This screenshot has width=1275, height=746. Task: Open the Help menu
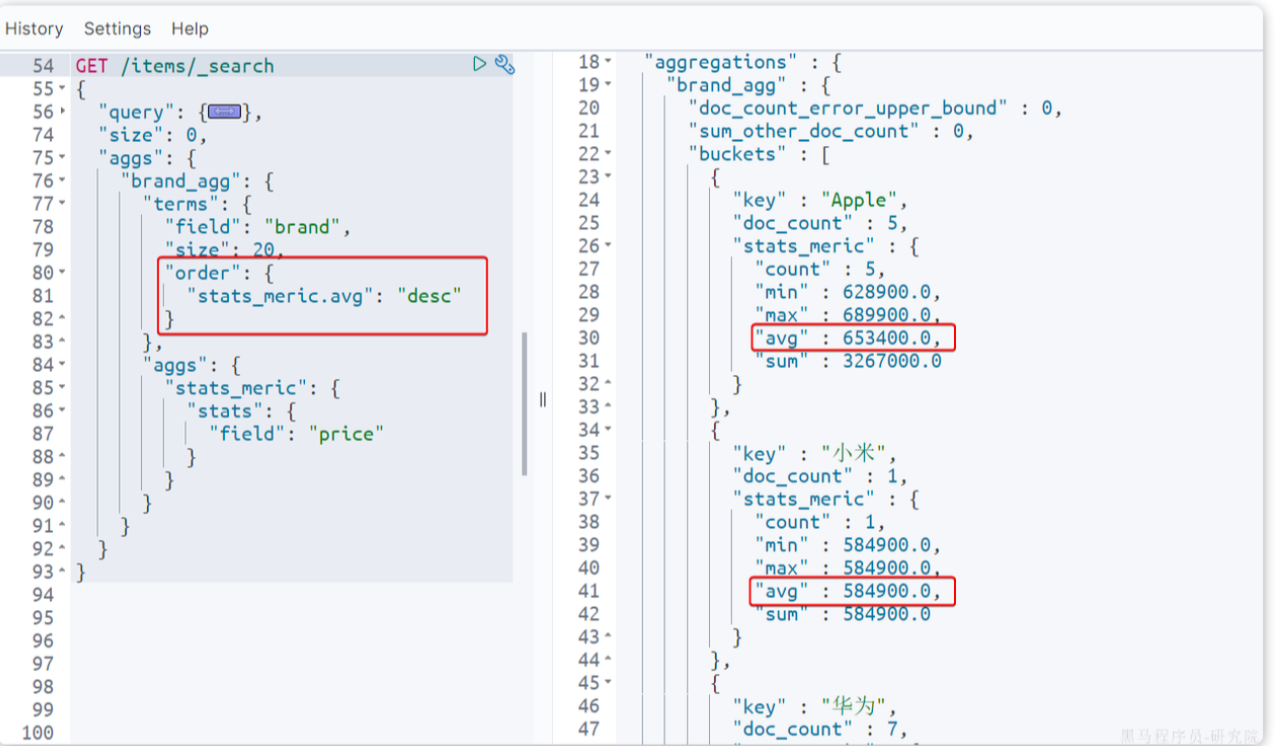[190, 29]
